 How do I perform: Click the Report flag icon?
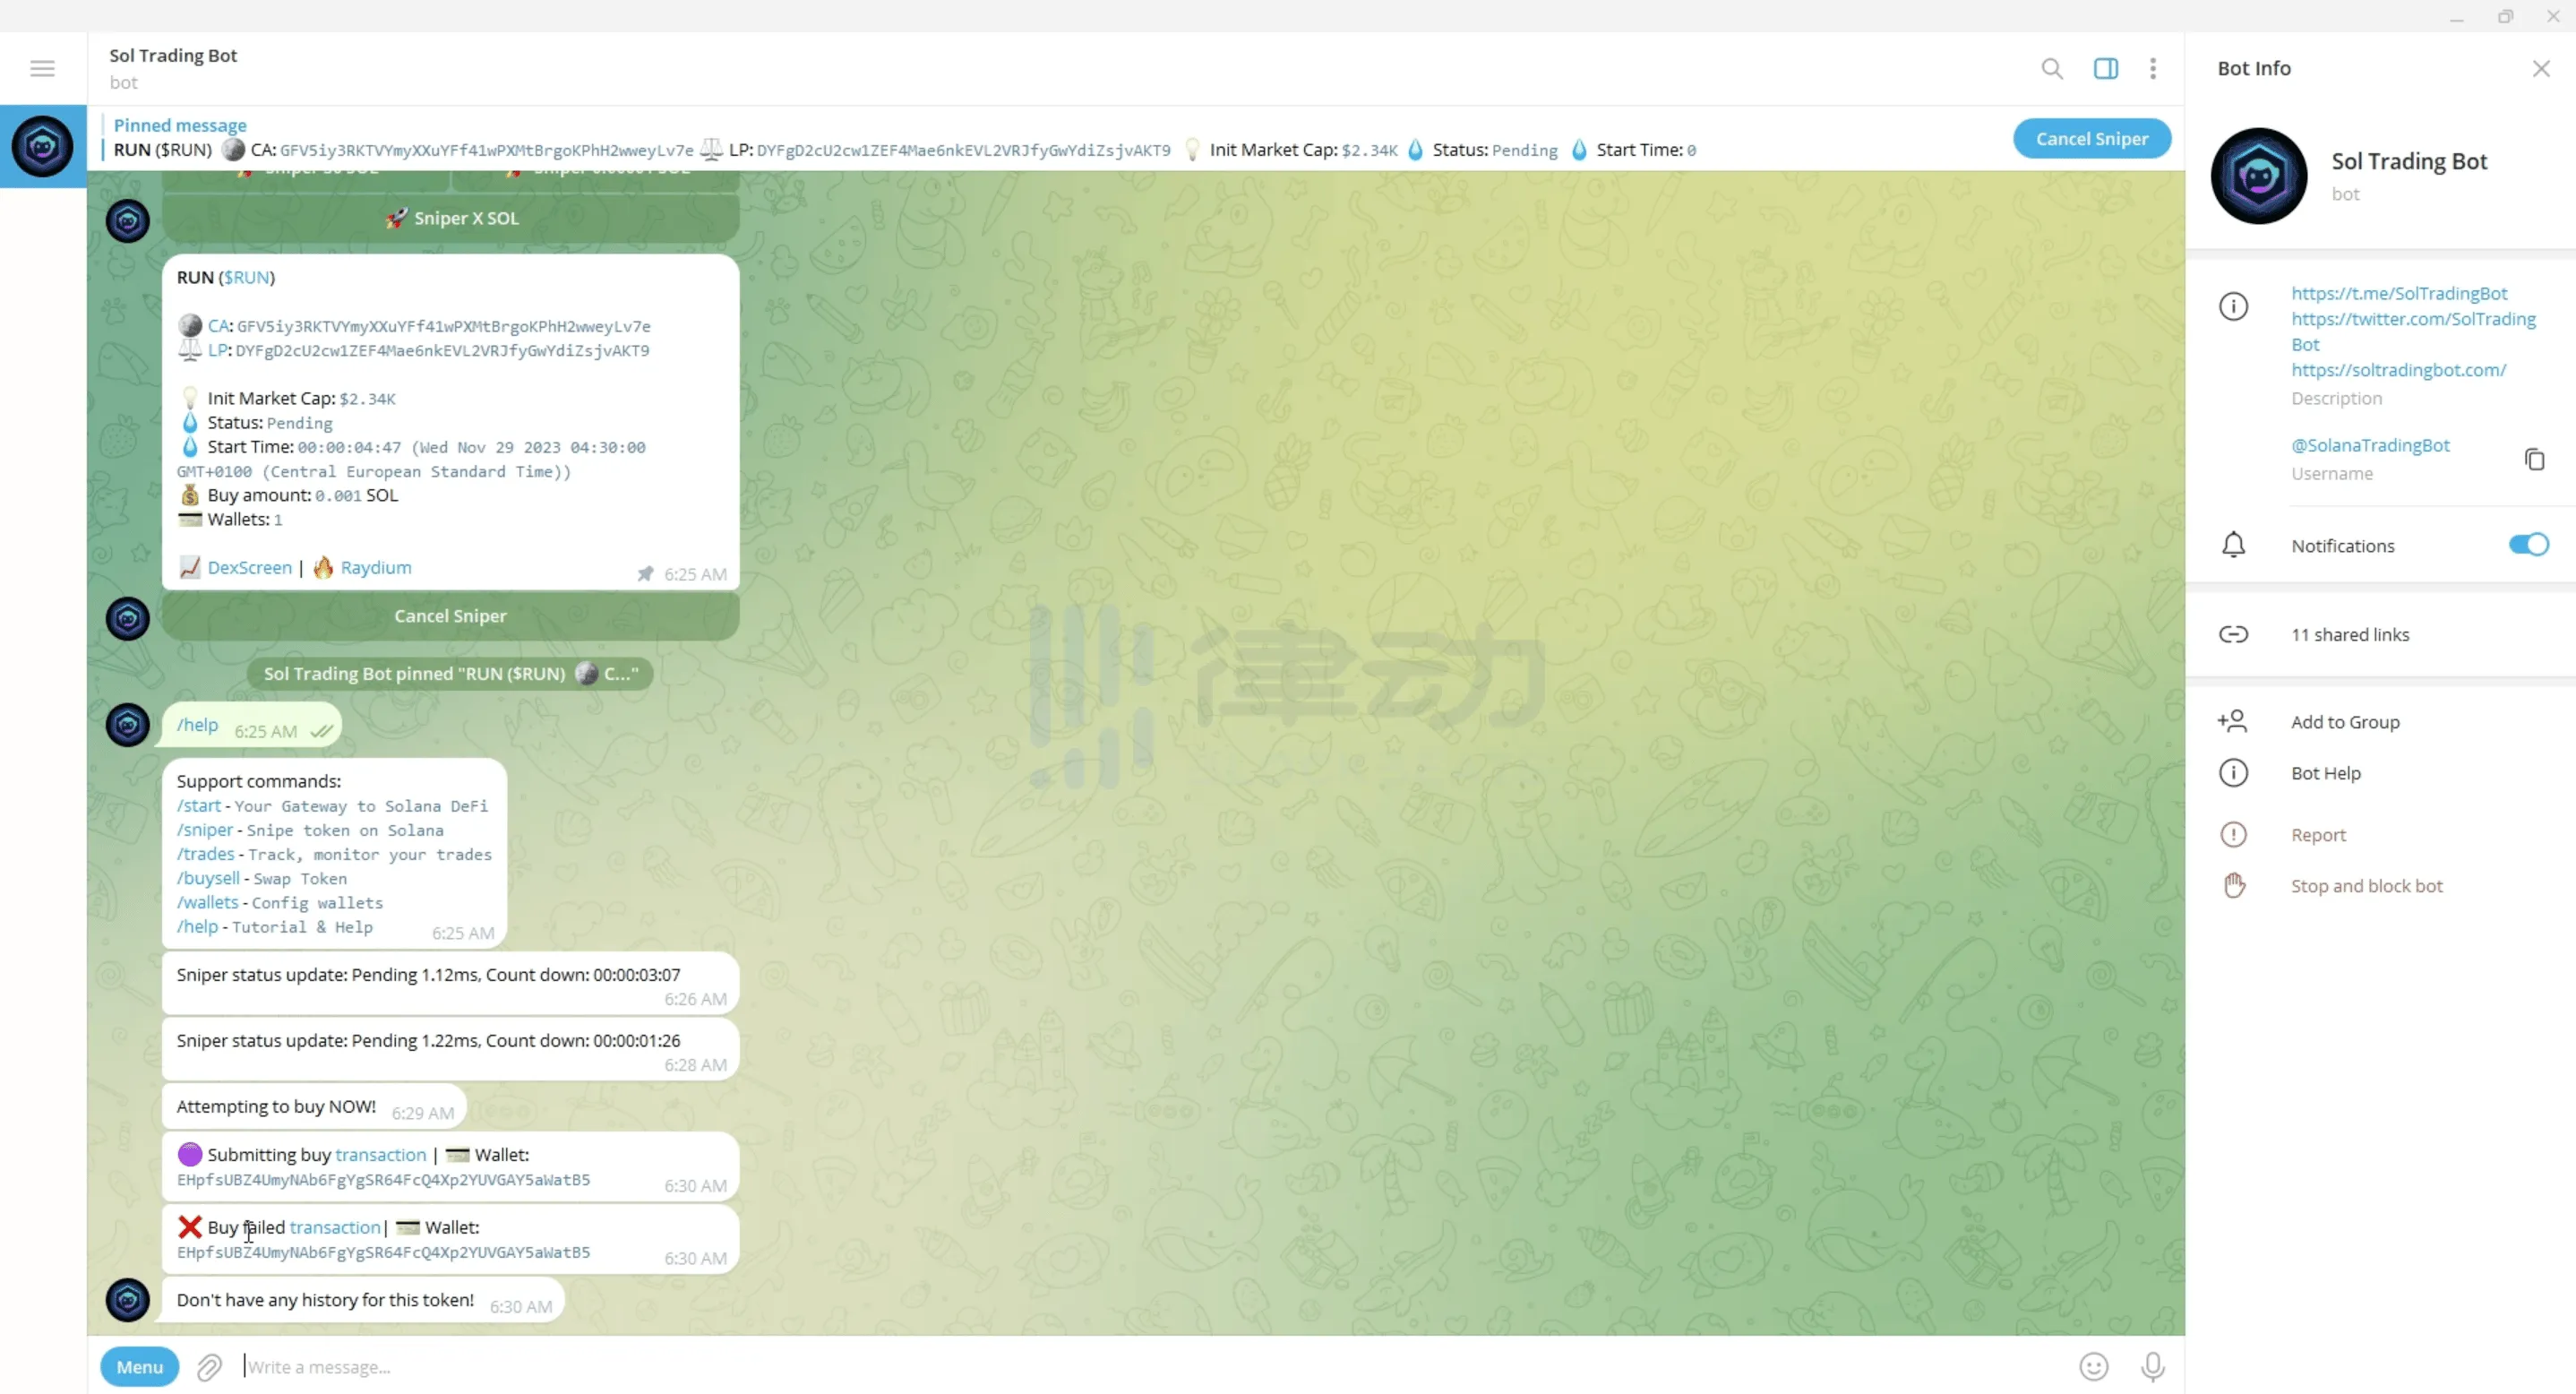[x=2233, y=834]
